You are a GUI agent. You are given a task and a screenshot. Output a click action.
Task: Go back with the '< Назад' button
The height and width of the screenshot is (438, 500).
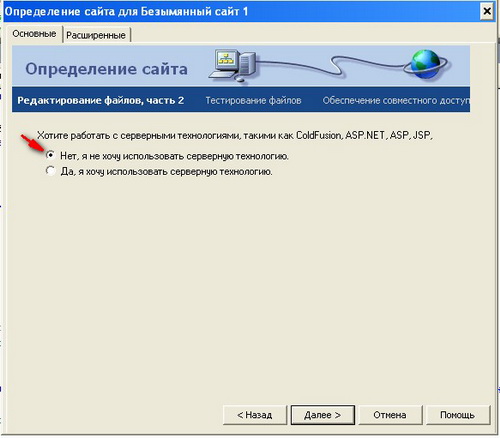pos(255,415)
